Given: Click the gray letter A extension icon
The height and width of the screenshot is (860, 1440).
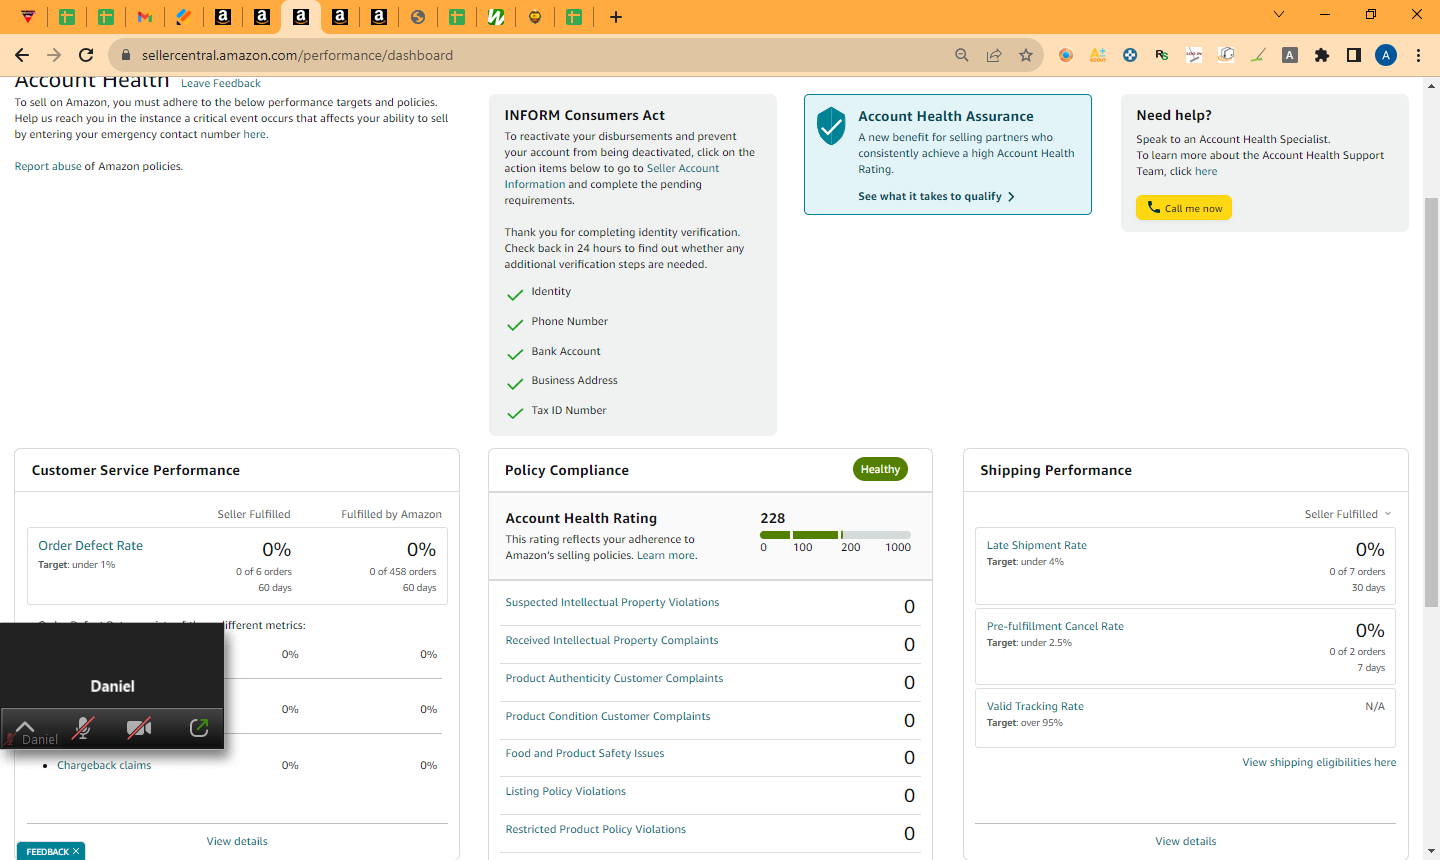Looking at the screenshot, I should [1290, 55].
